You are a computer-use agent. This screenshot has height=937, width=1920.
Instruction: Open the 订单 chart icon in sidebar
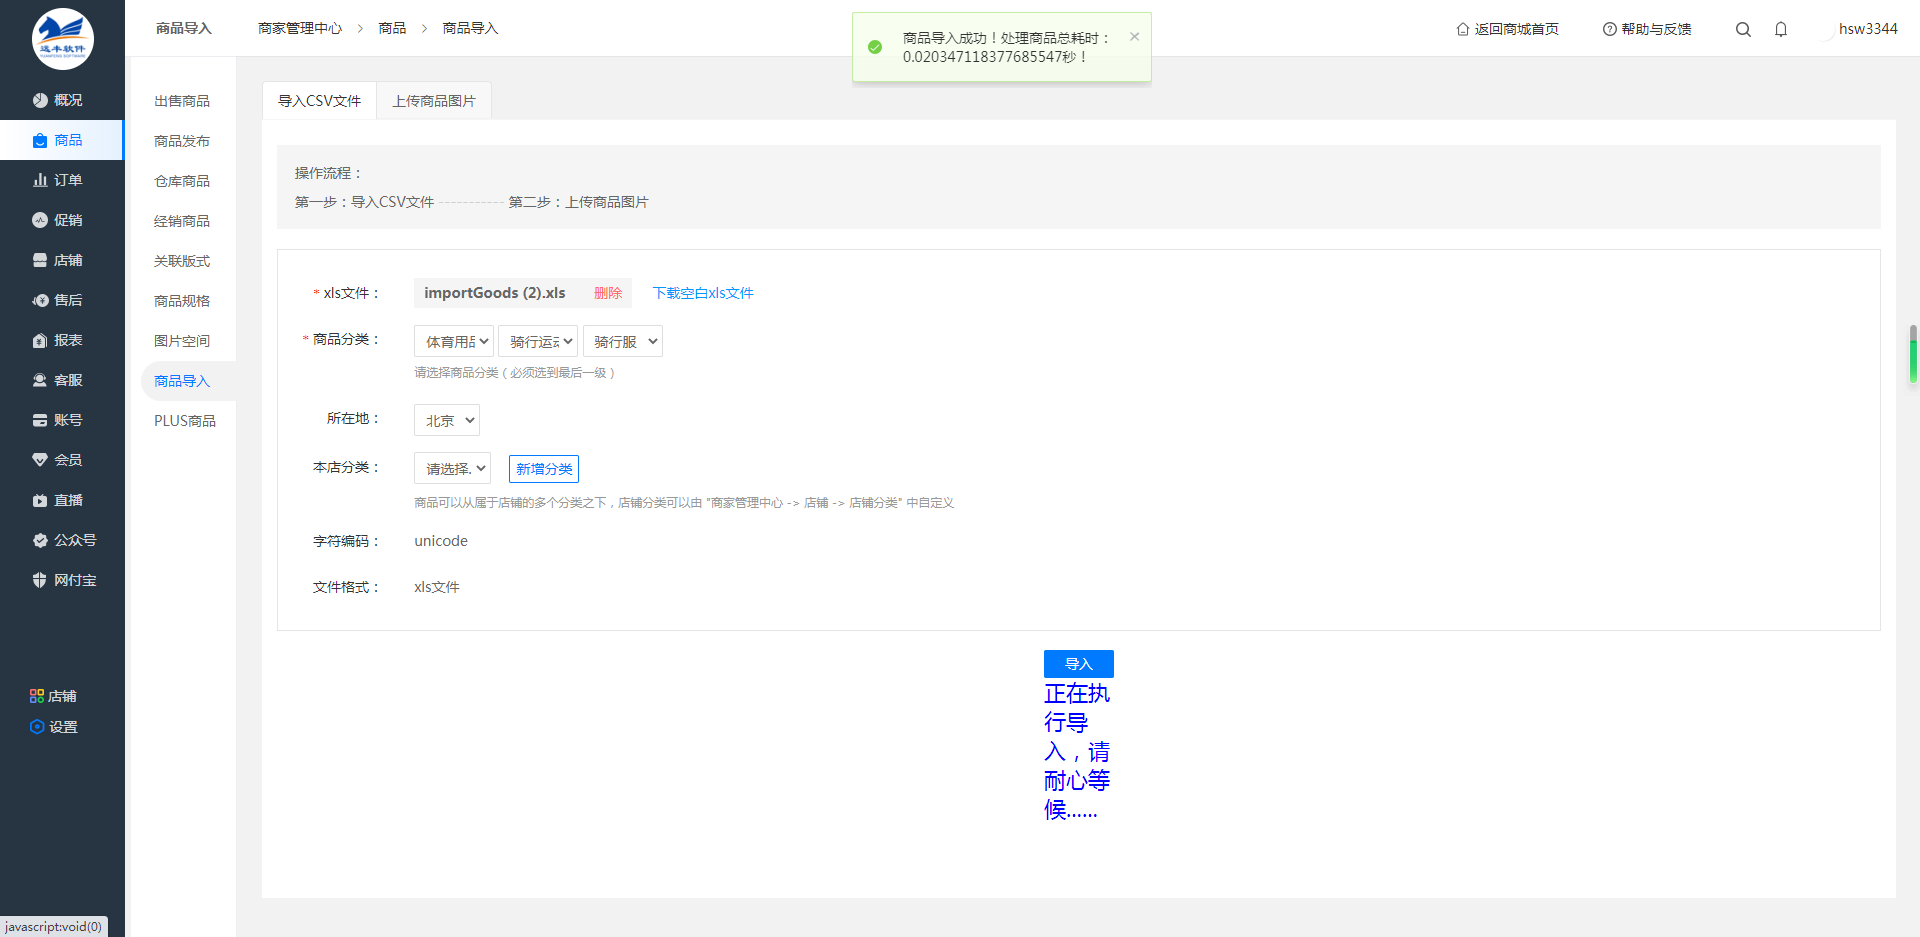click(x=40, y=180)
